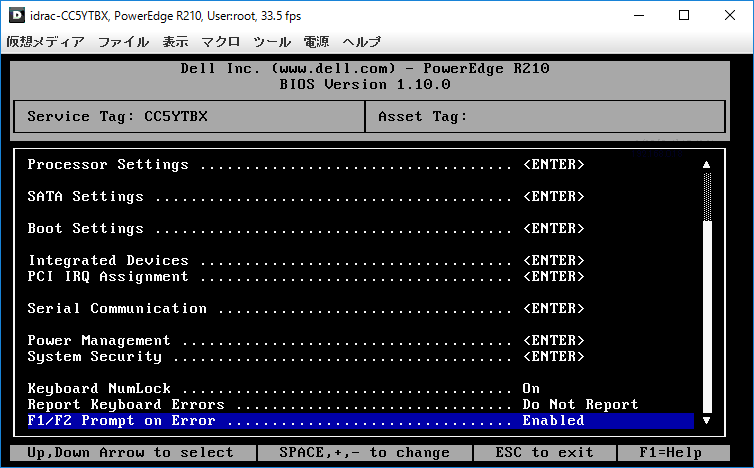This screenshot has height=468, width=754.
Task: Click <ENTER> next to Boot Settings
Action: (x=553, y=228)
